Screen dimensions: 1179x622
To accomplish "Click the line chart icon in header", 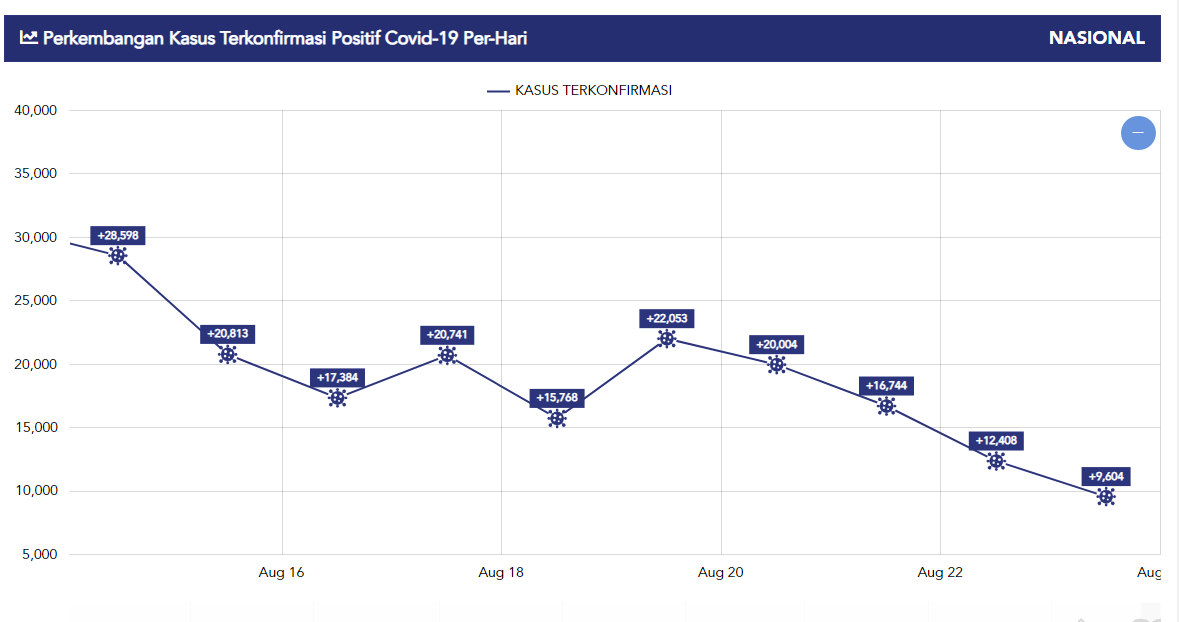I will pyautogui.click(x=29, y=38).
